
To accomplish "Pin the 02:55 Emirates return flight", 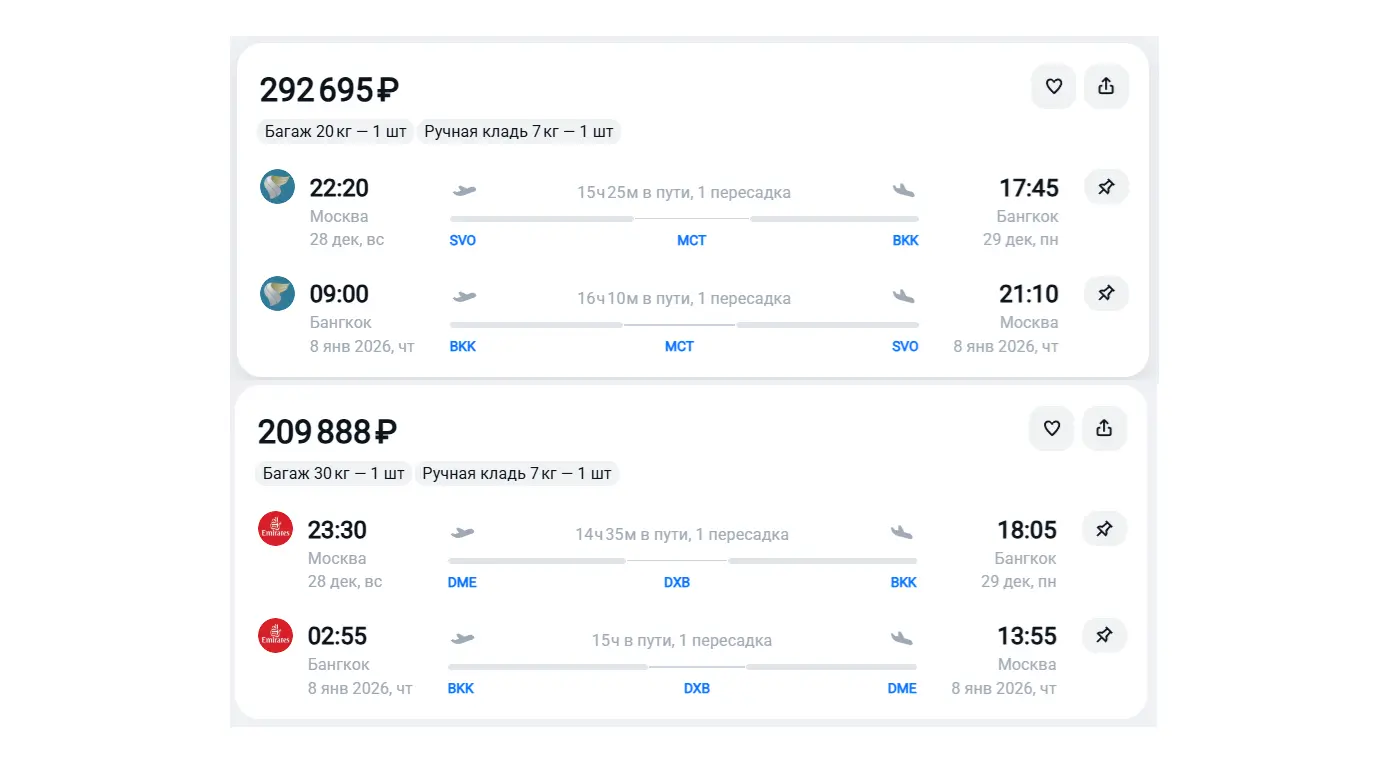I will tap(1104, 636).
